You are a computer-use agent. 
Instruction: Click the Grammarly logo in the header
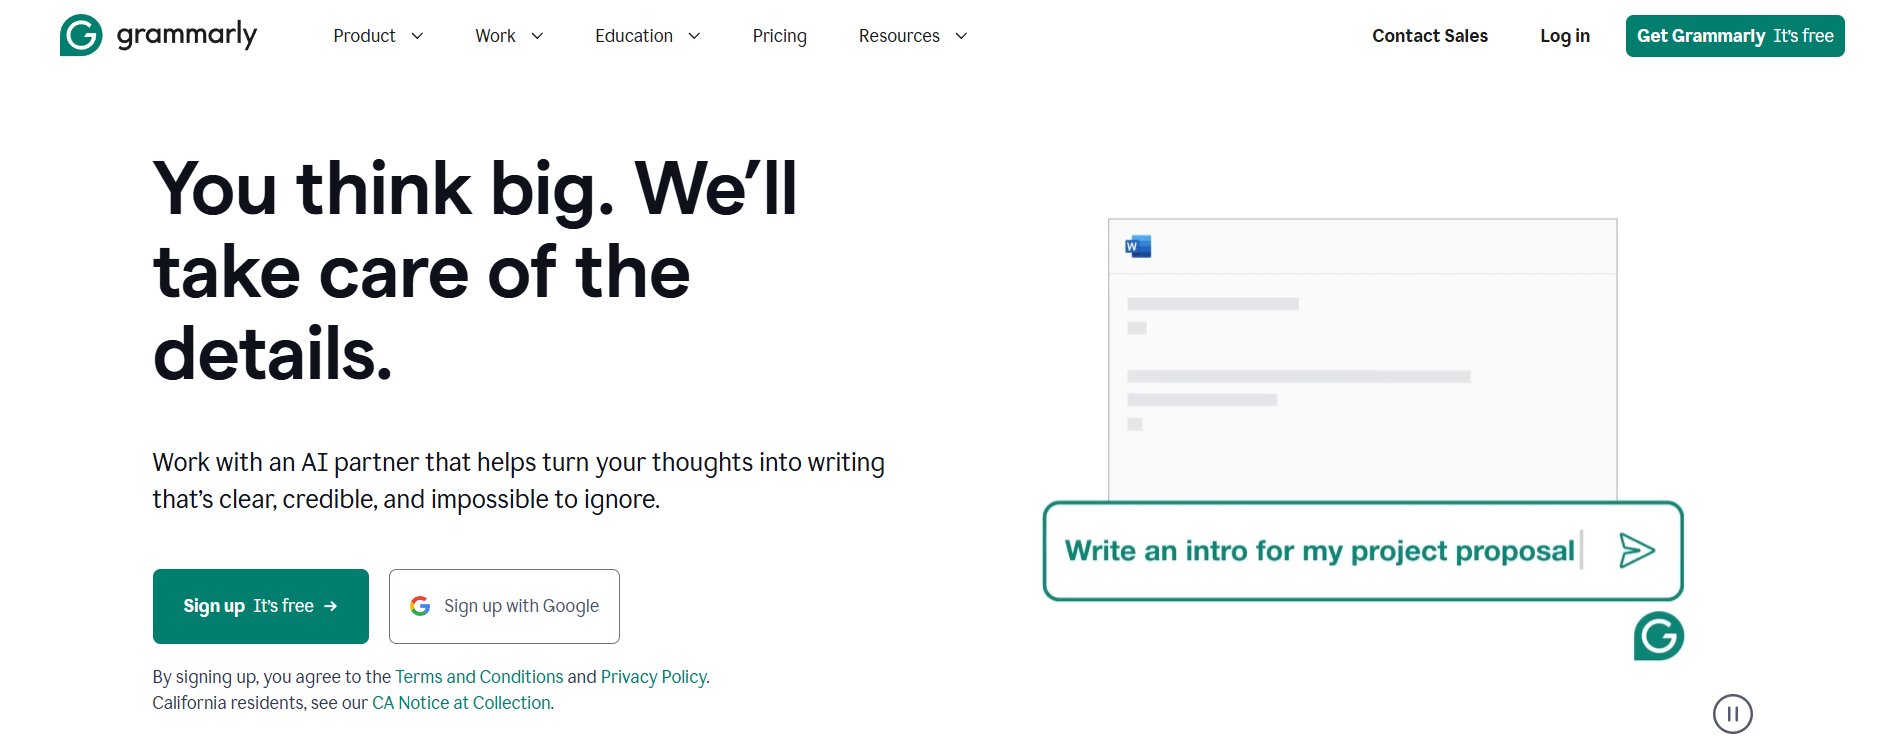pyautogui.click(x=157, y=35)
